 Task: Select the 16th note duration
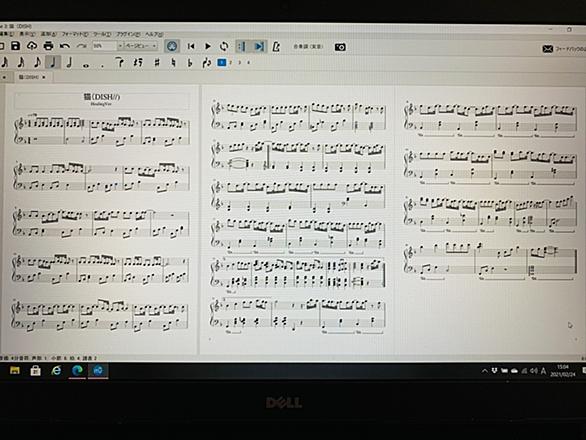(21, 62)
